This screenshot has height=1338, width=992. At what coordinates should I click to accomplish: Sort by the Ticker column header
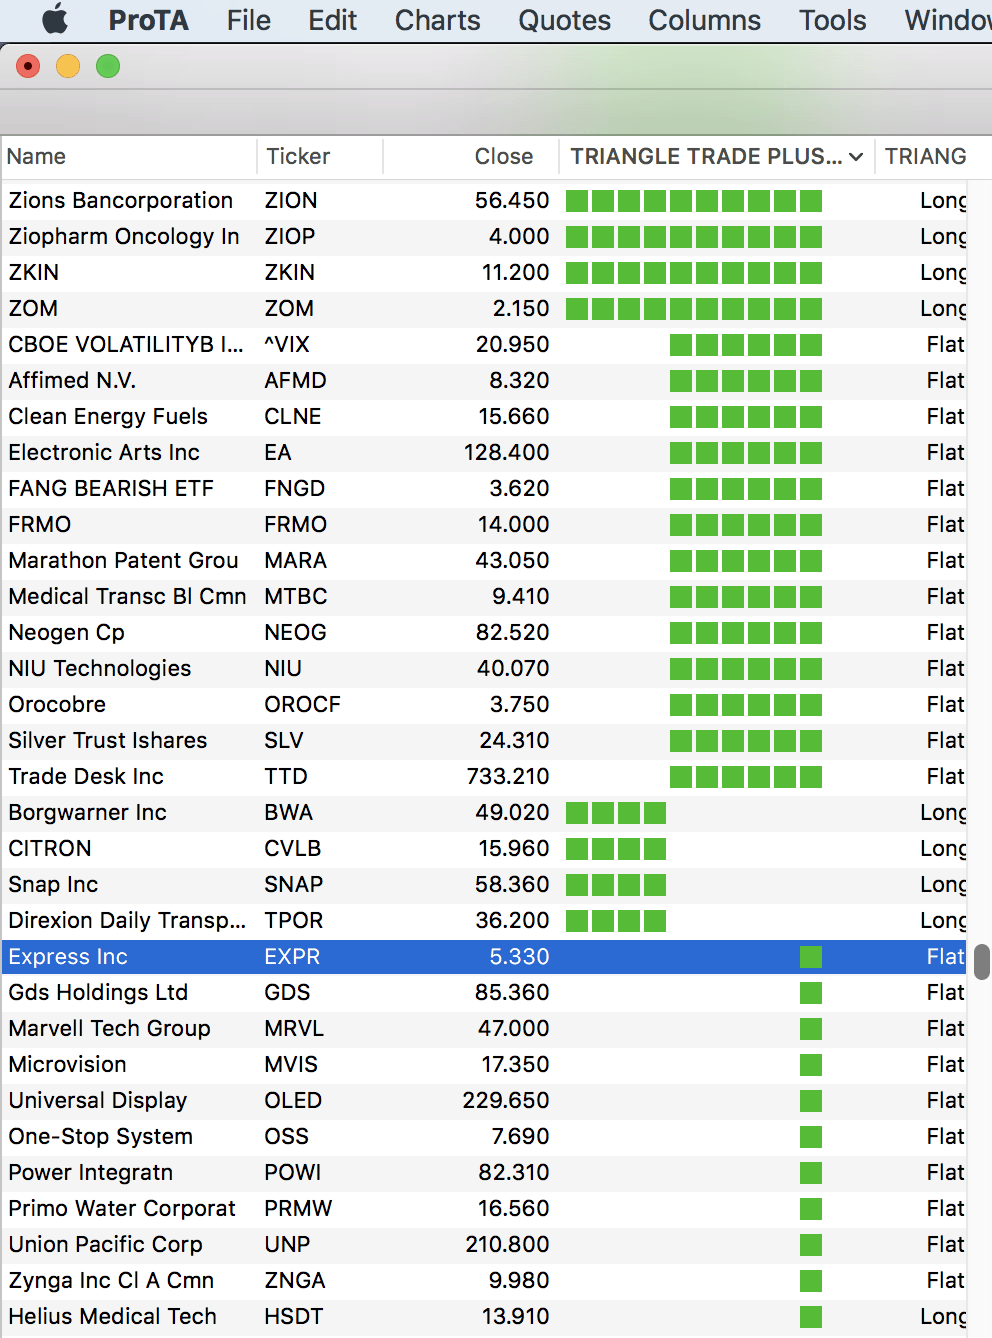(320, 156)
